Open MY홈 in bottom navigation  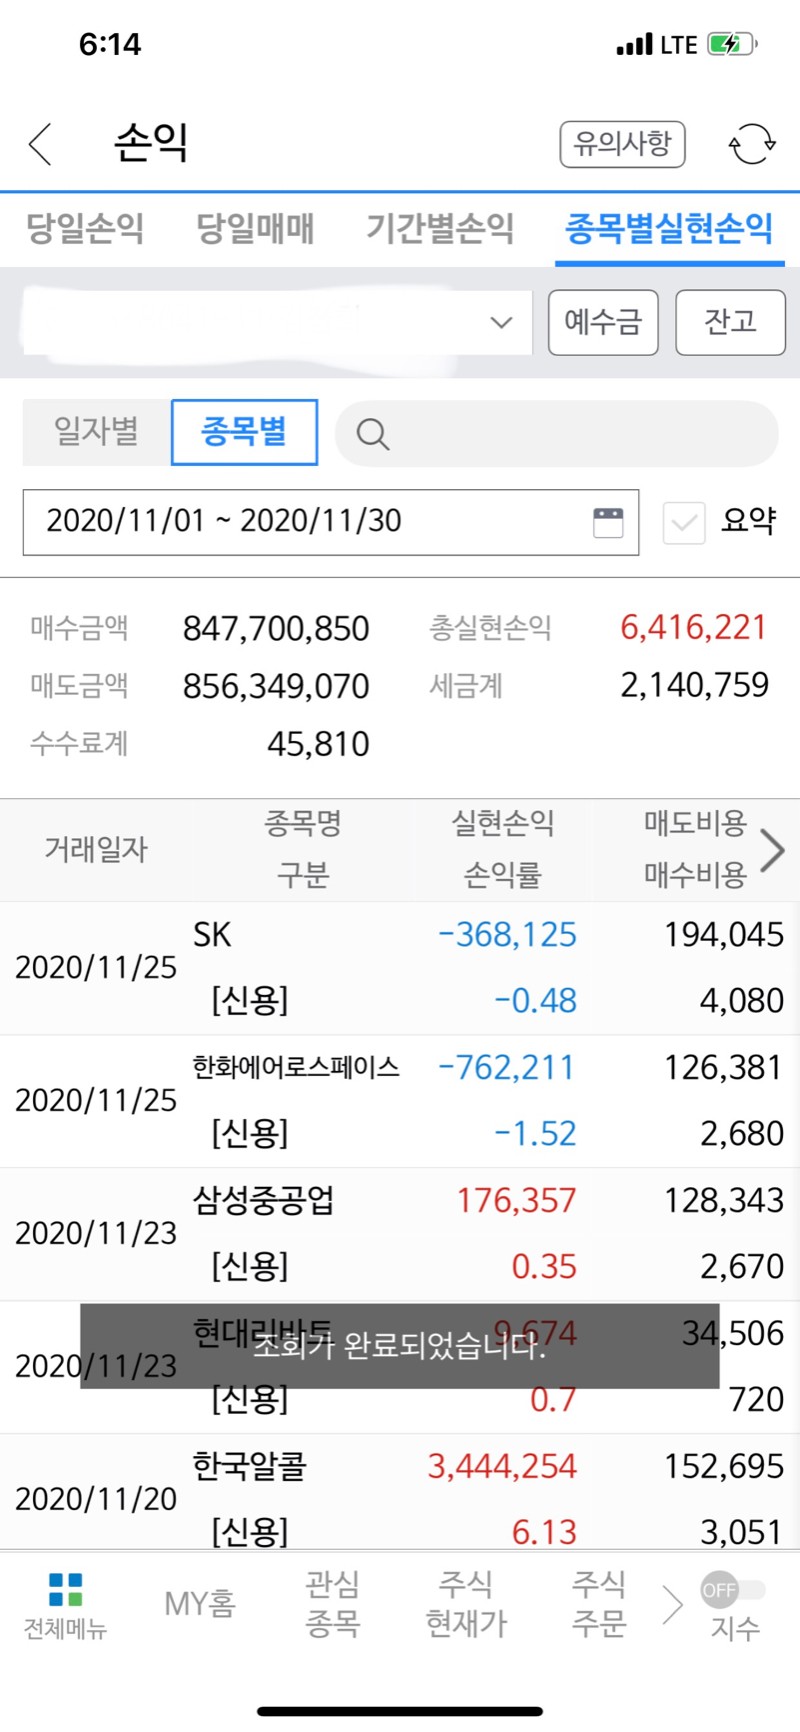point(200,1604)
